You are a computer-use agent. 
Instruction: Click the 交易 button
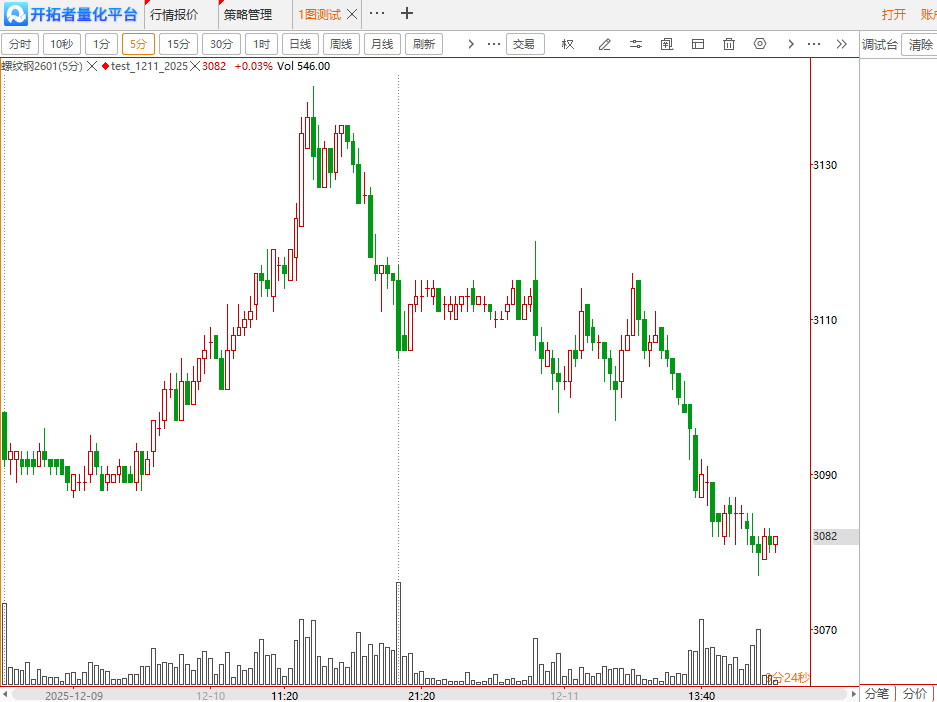524,44
